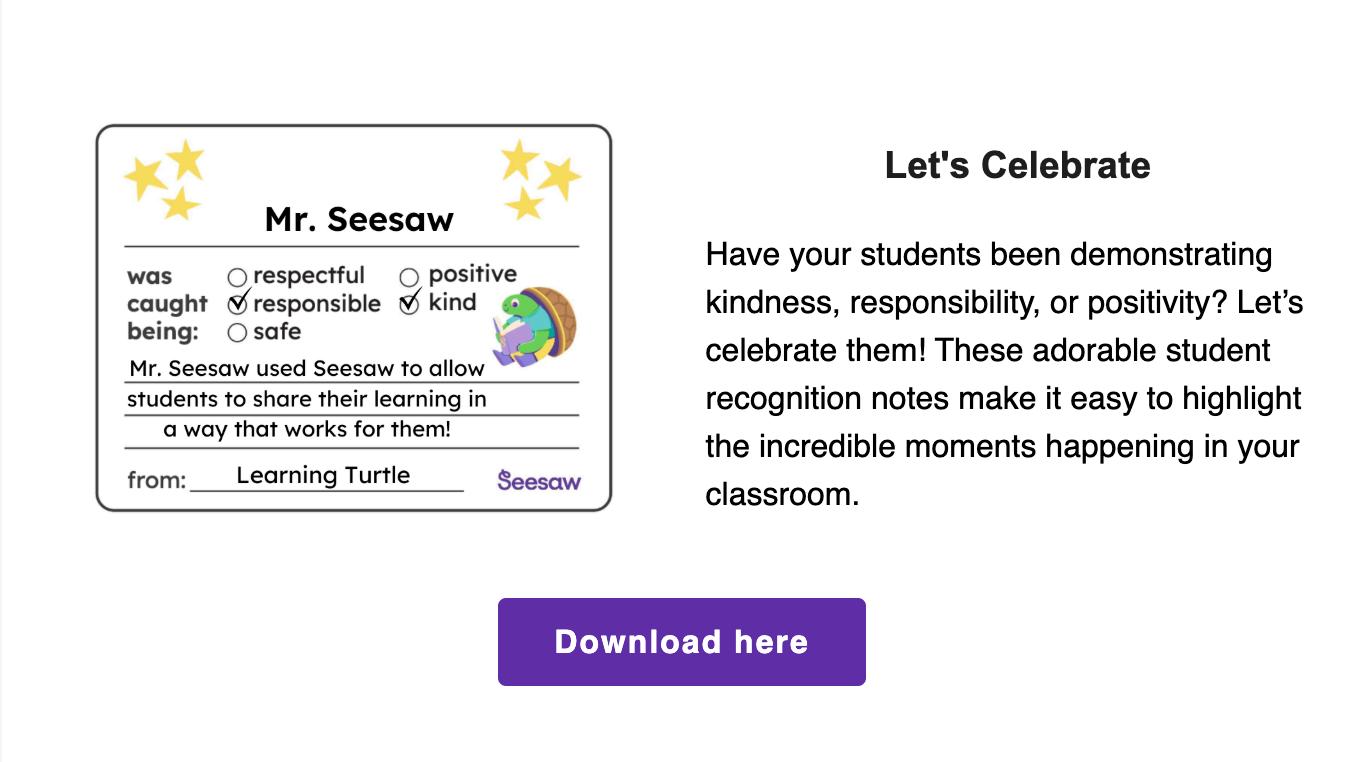Viewport: 1360px width, 762px height.
Task: Click the Mr. Seesaw name heading
Action: tap(359, 219)
